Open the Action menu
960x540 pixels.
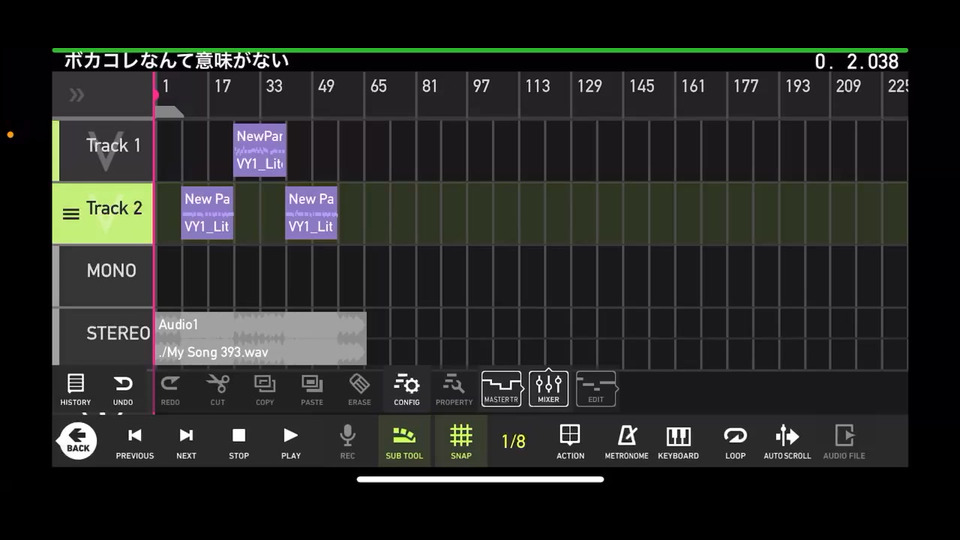[570, 443]
